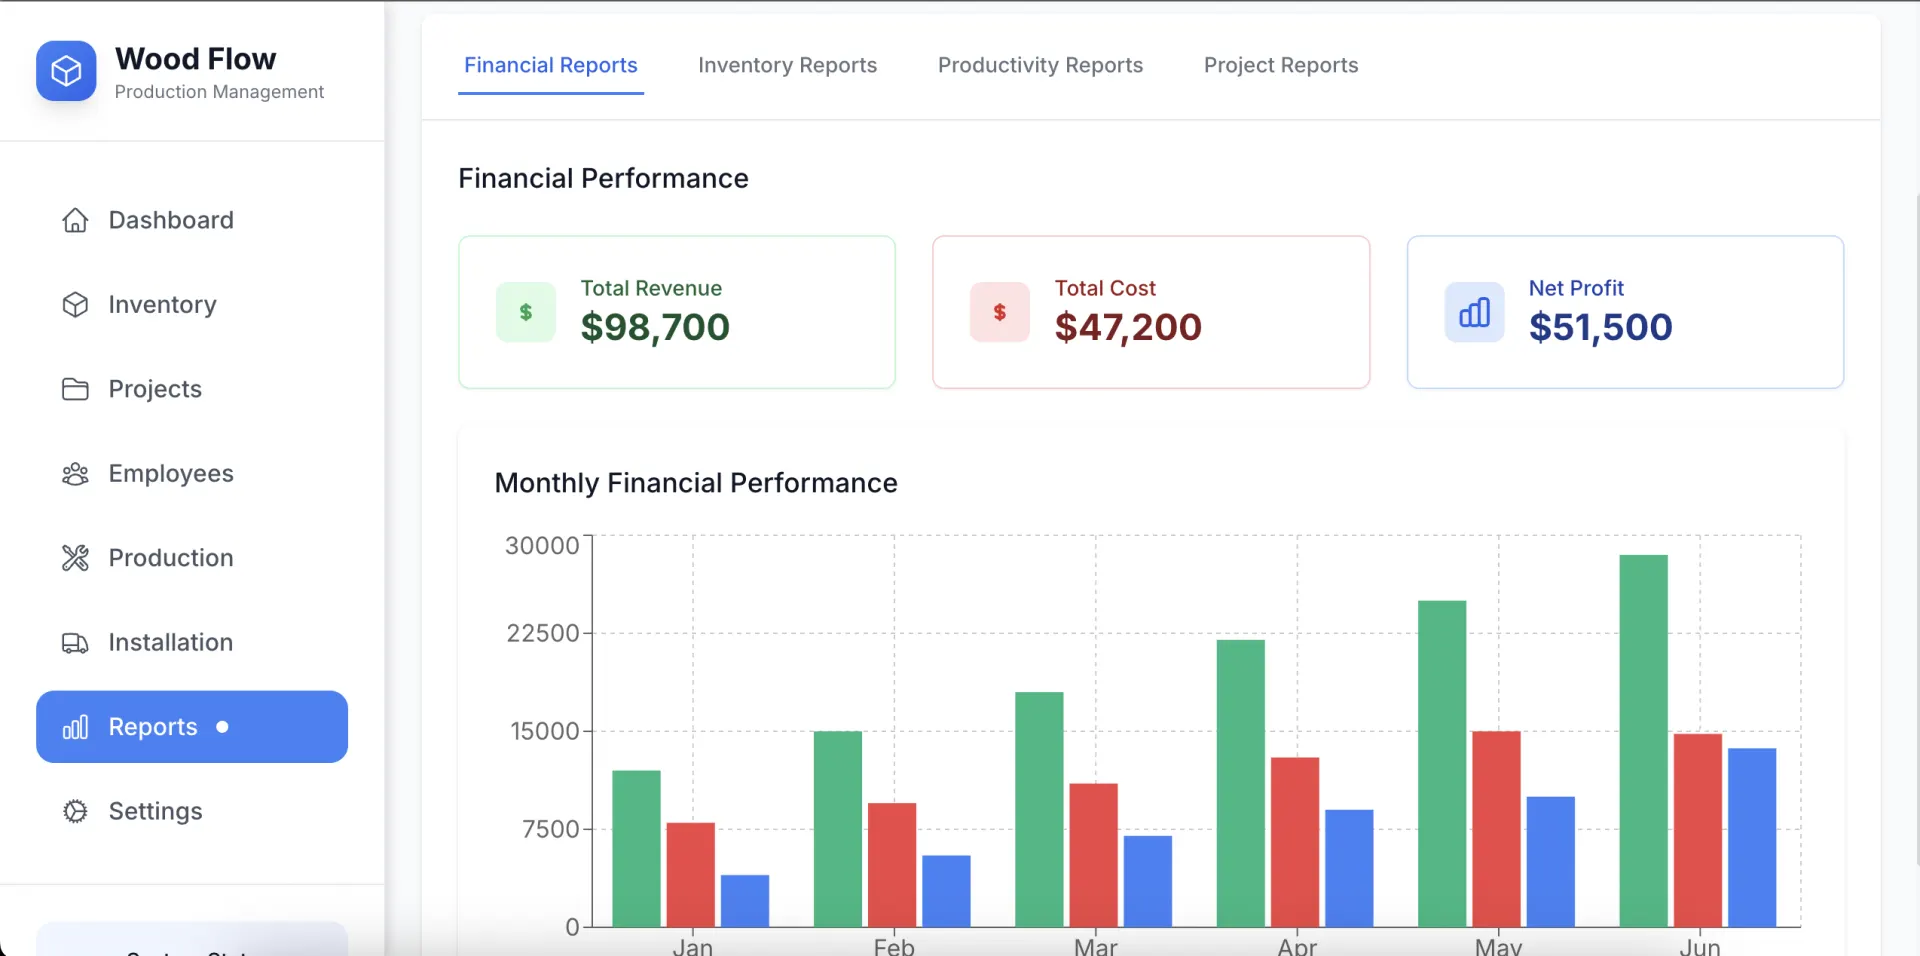Click the Financial Performance heading
Screen dimensions: 1920x956
point(603,178)
